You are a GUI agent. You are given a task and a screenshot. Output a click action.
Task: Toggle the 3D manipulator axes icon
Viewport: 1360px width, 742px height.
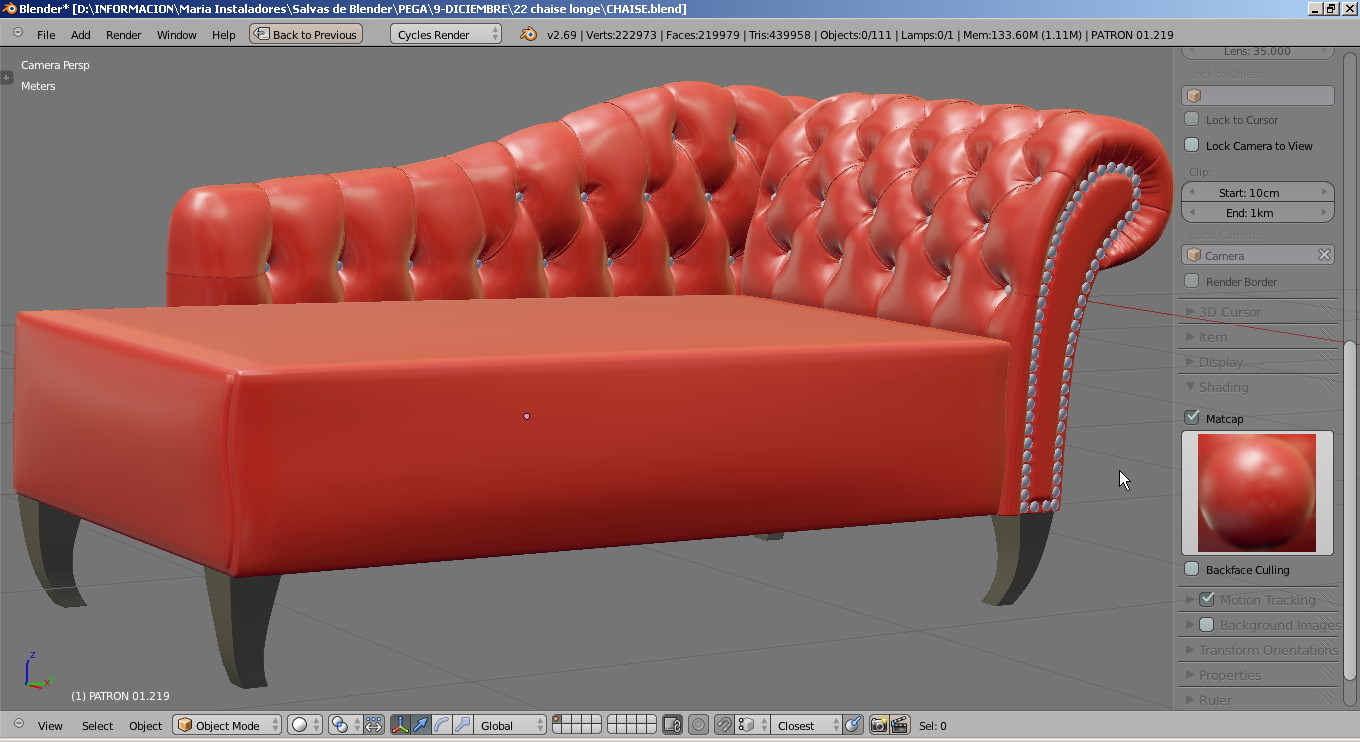point(400,725)
